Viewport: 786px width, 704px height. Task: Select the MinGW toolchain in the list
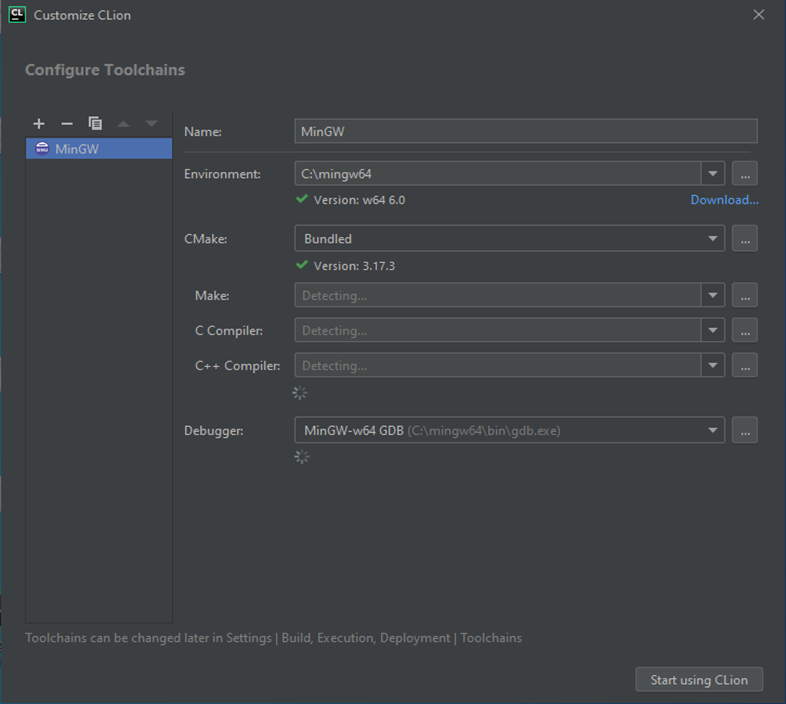tap(99, 148)
